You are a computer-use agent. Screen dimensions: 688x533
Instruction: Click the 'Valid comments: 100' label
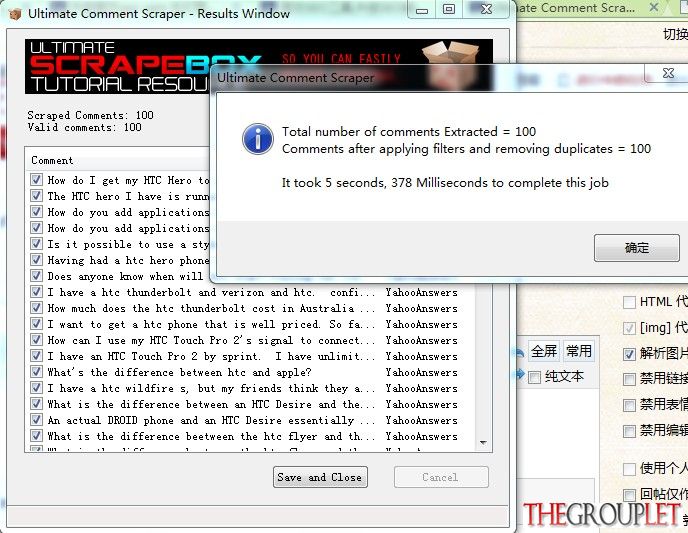coord(84,127)
